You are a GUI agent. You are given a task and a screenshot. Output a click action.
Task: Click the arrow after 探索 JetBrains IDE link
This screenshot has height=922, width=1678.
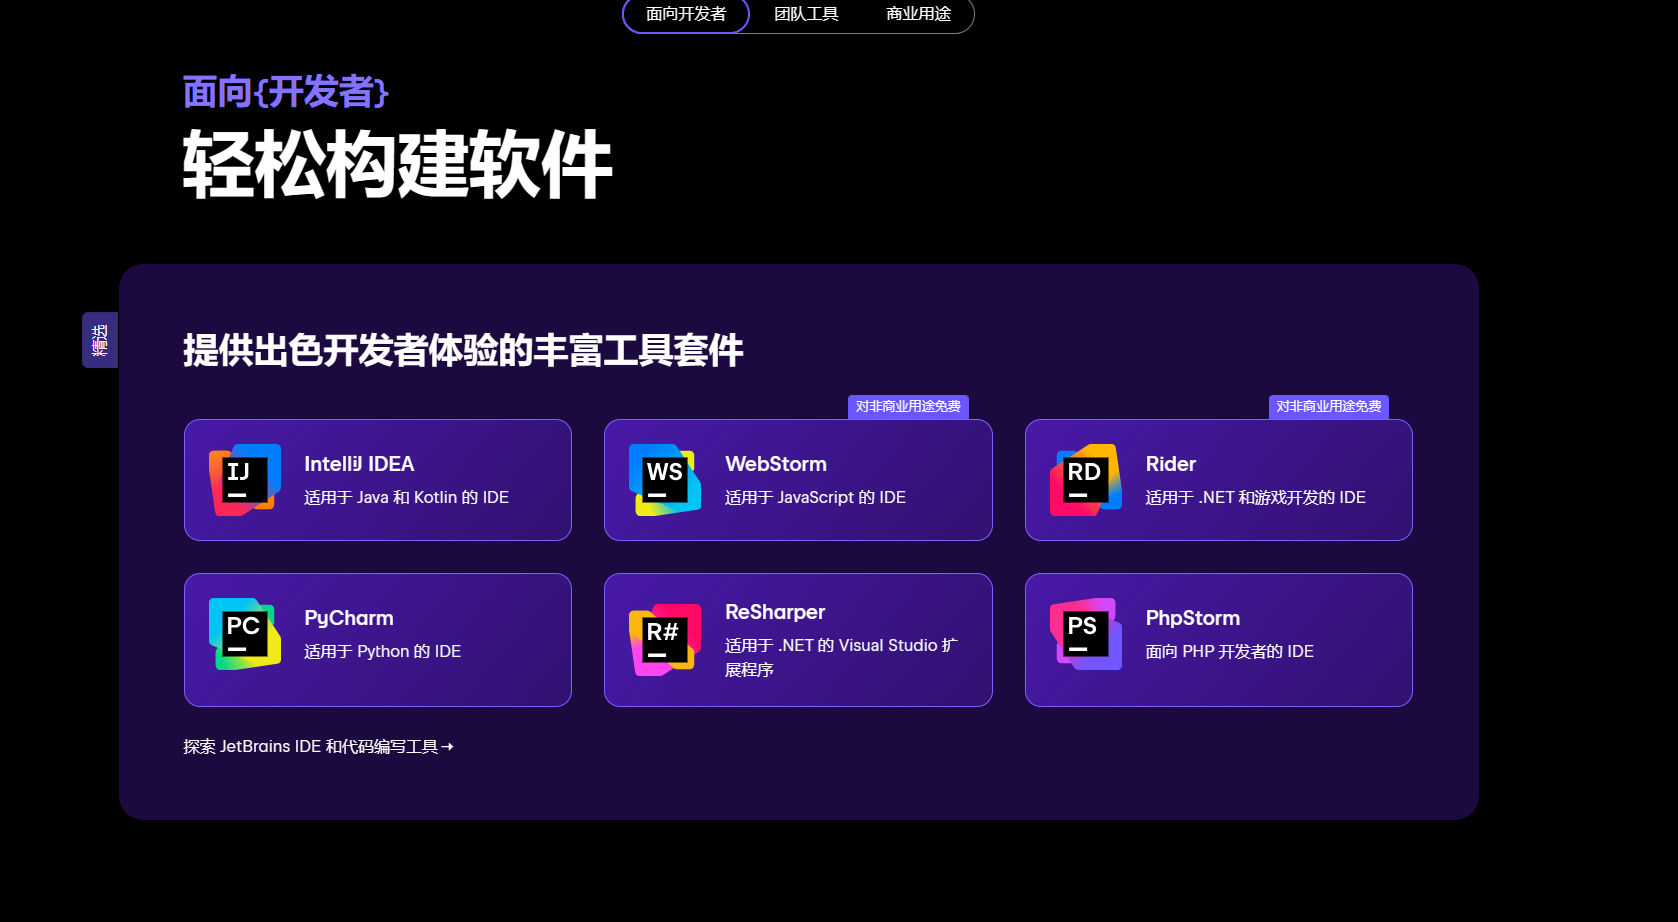(447, 747)
